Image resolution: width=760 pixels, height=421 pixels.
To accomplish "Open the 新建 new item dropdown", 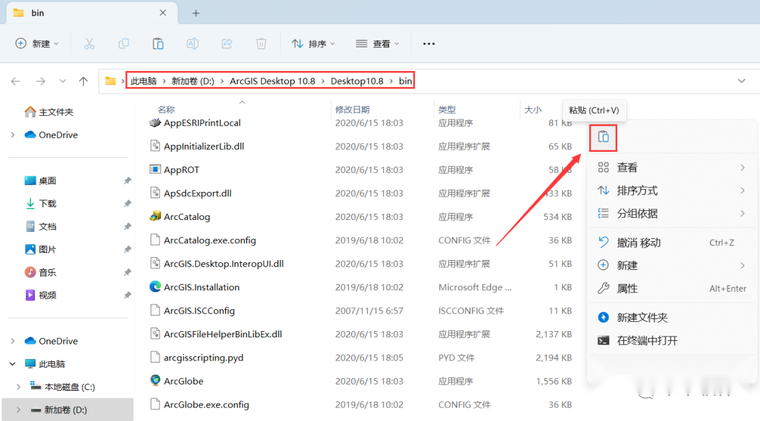I will coord(37,44).
